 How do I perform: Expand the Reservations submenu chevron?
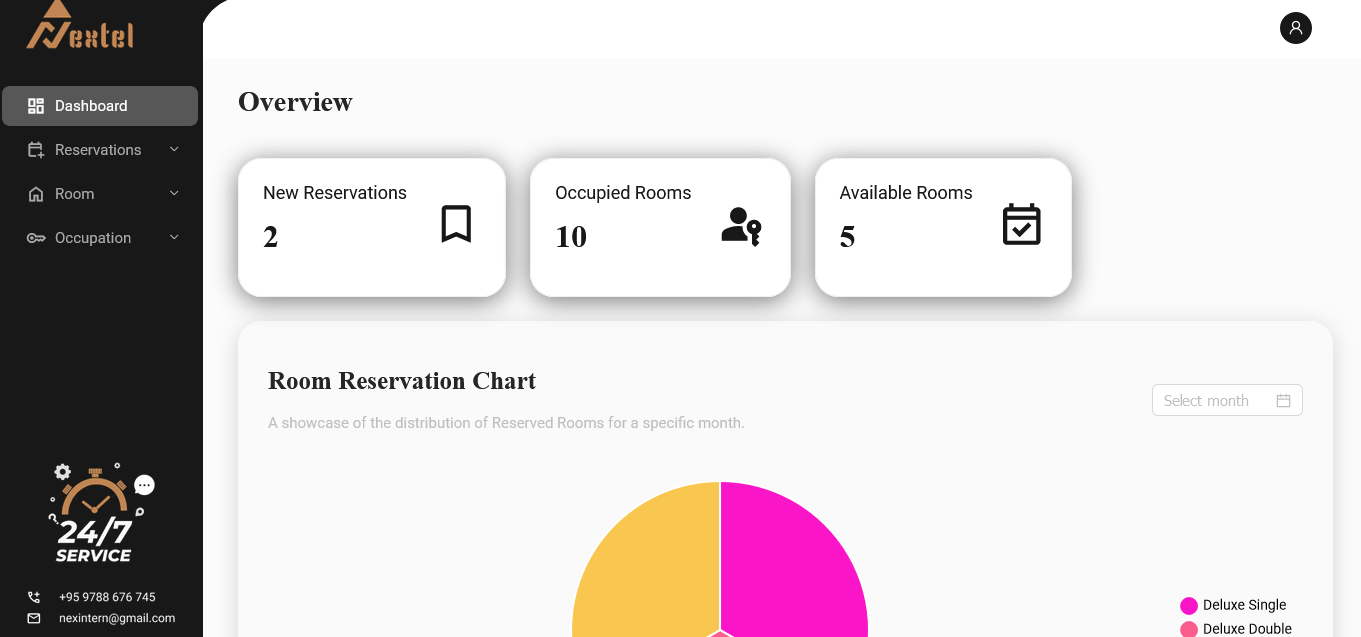[174, 150]
